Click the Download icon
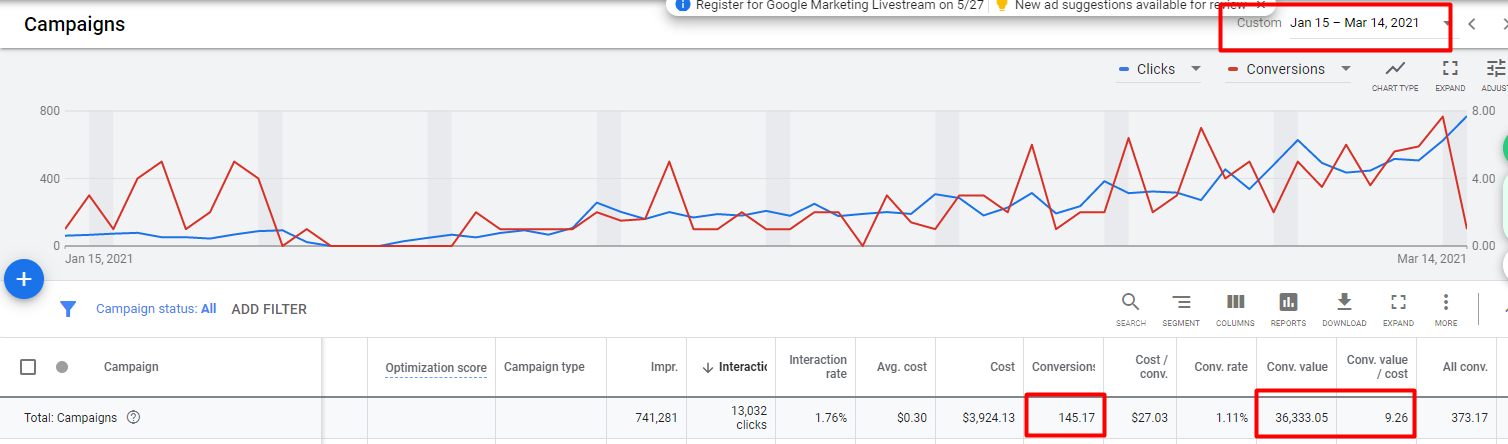This screenshot has width=1508, height=444. (1344, 302)
